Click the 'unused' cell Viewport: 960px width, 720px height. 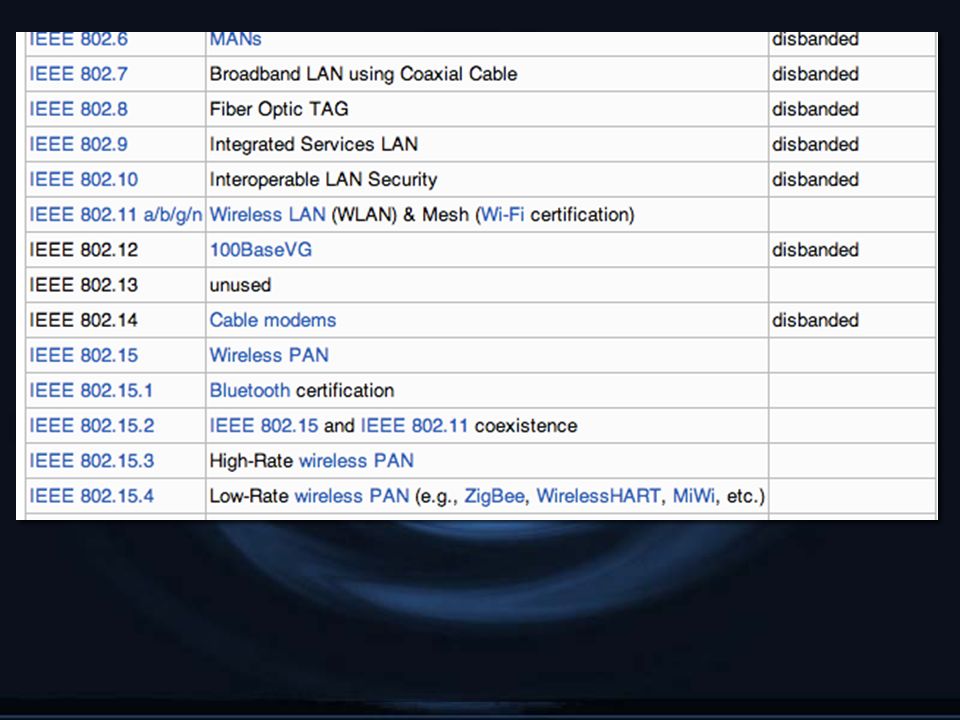tap(487, 285)
